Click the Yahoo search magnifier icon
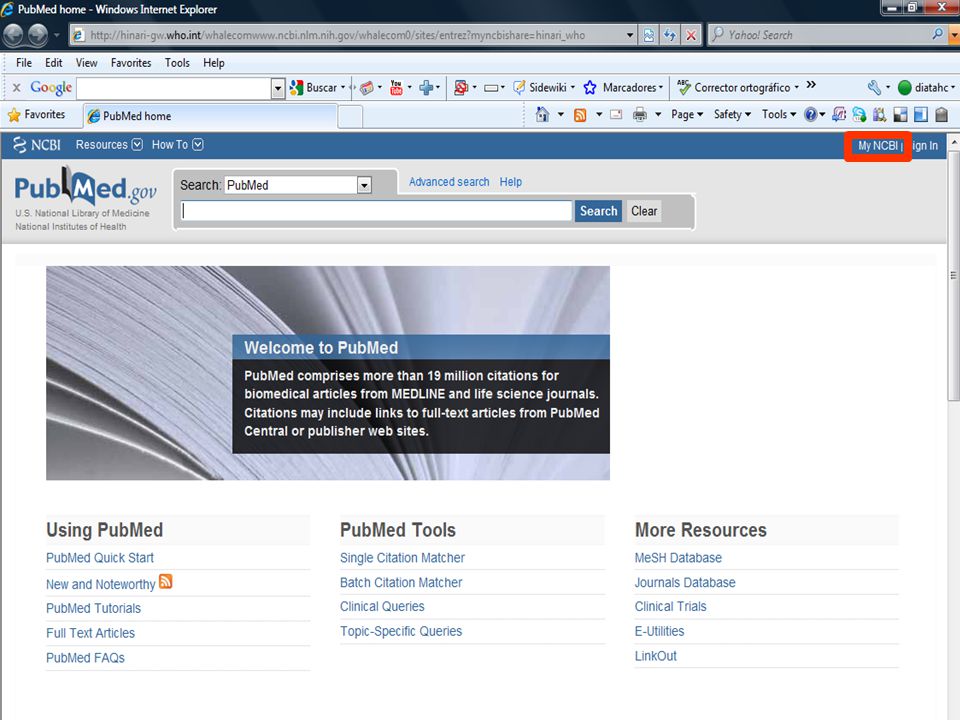This screenshot has height=720, width=960. [937, 34]
